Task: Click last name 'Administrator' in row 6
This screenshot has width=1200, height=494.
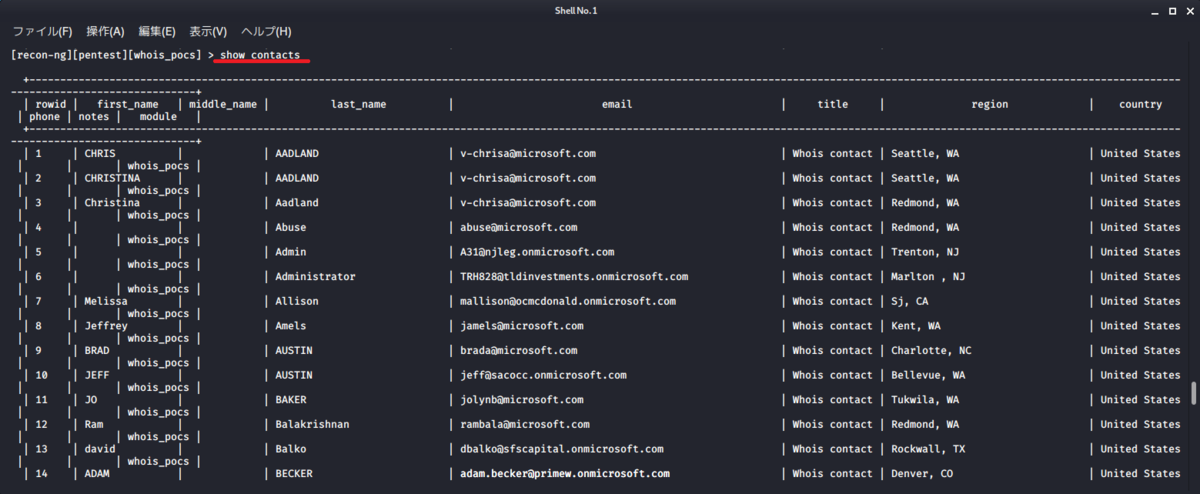Action: pos(315,277)
